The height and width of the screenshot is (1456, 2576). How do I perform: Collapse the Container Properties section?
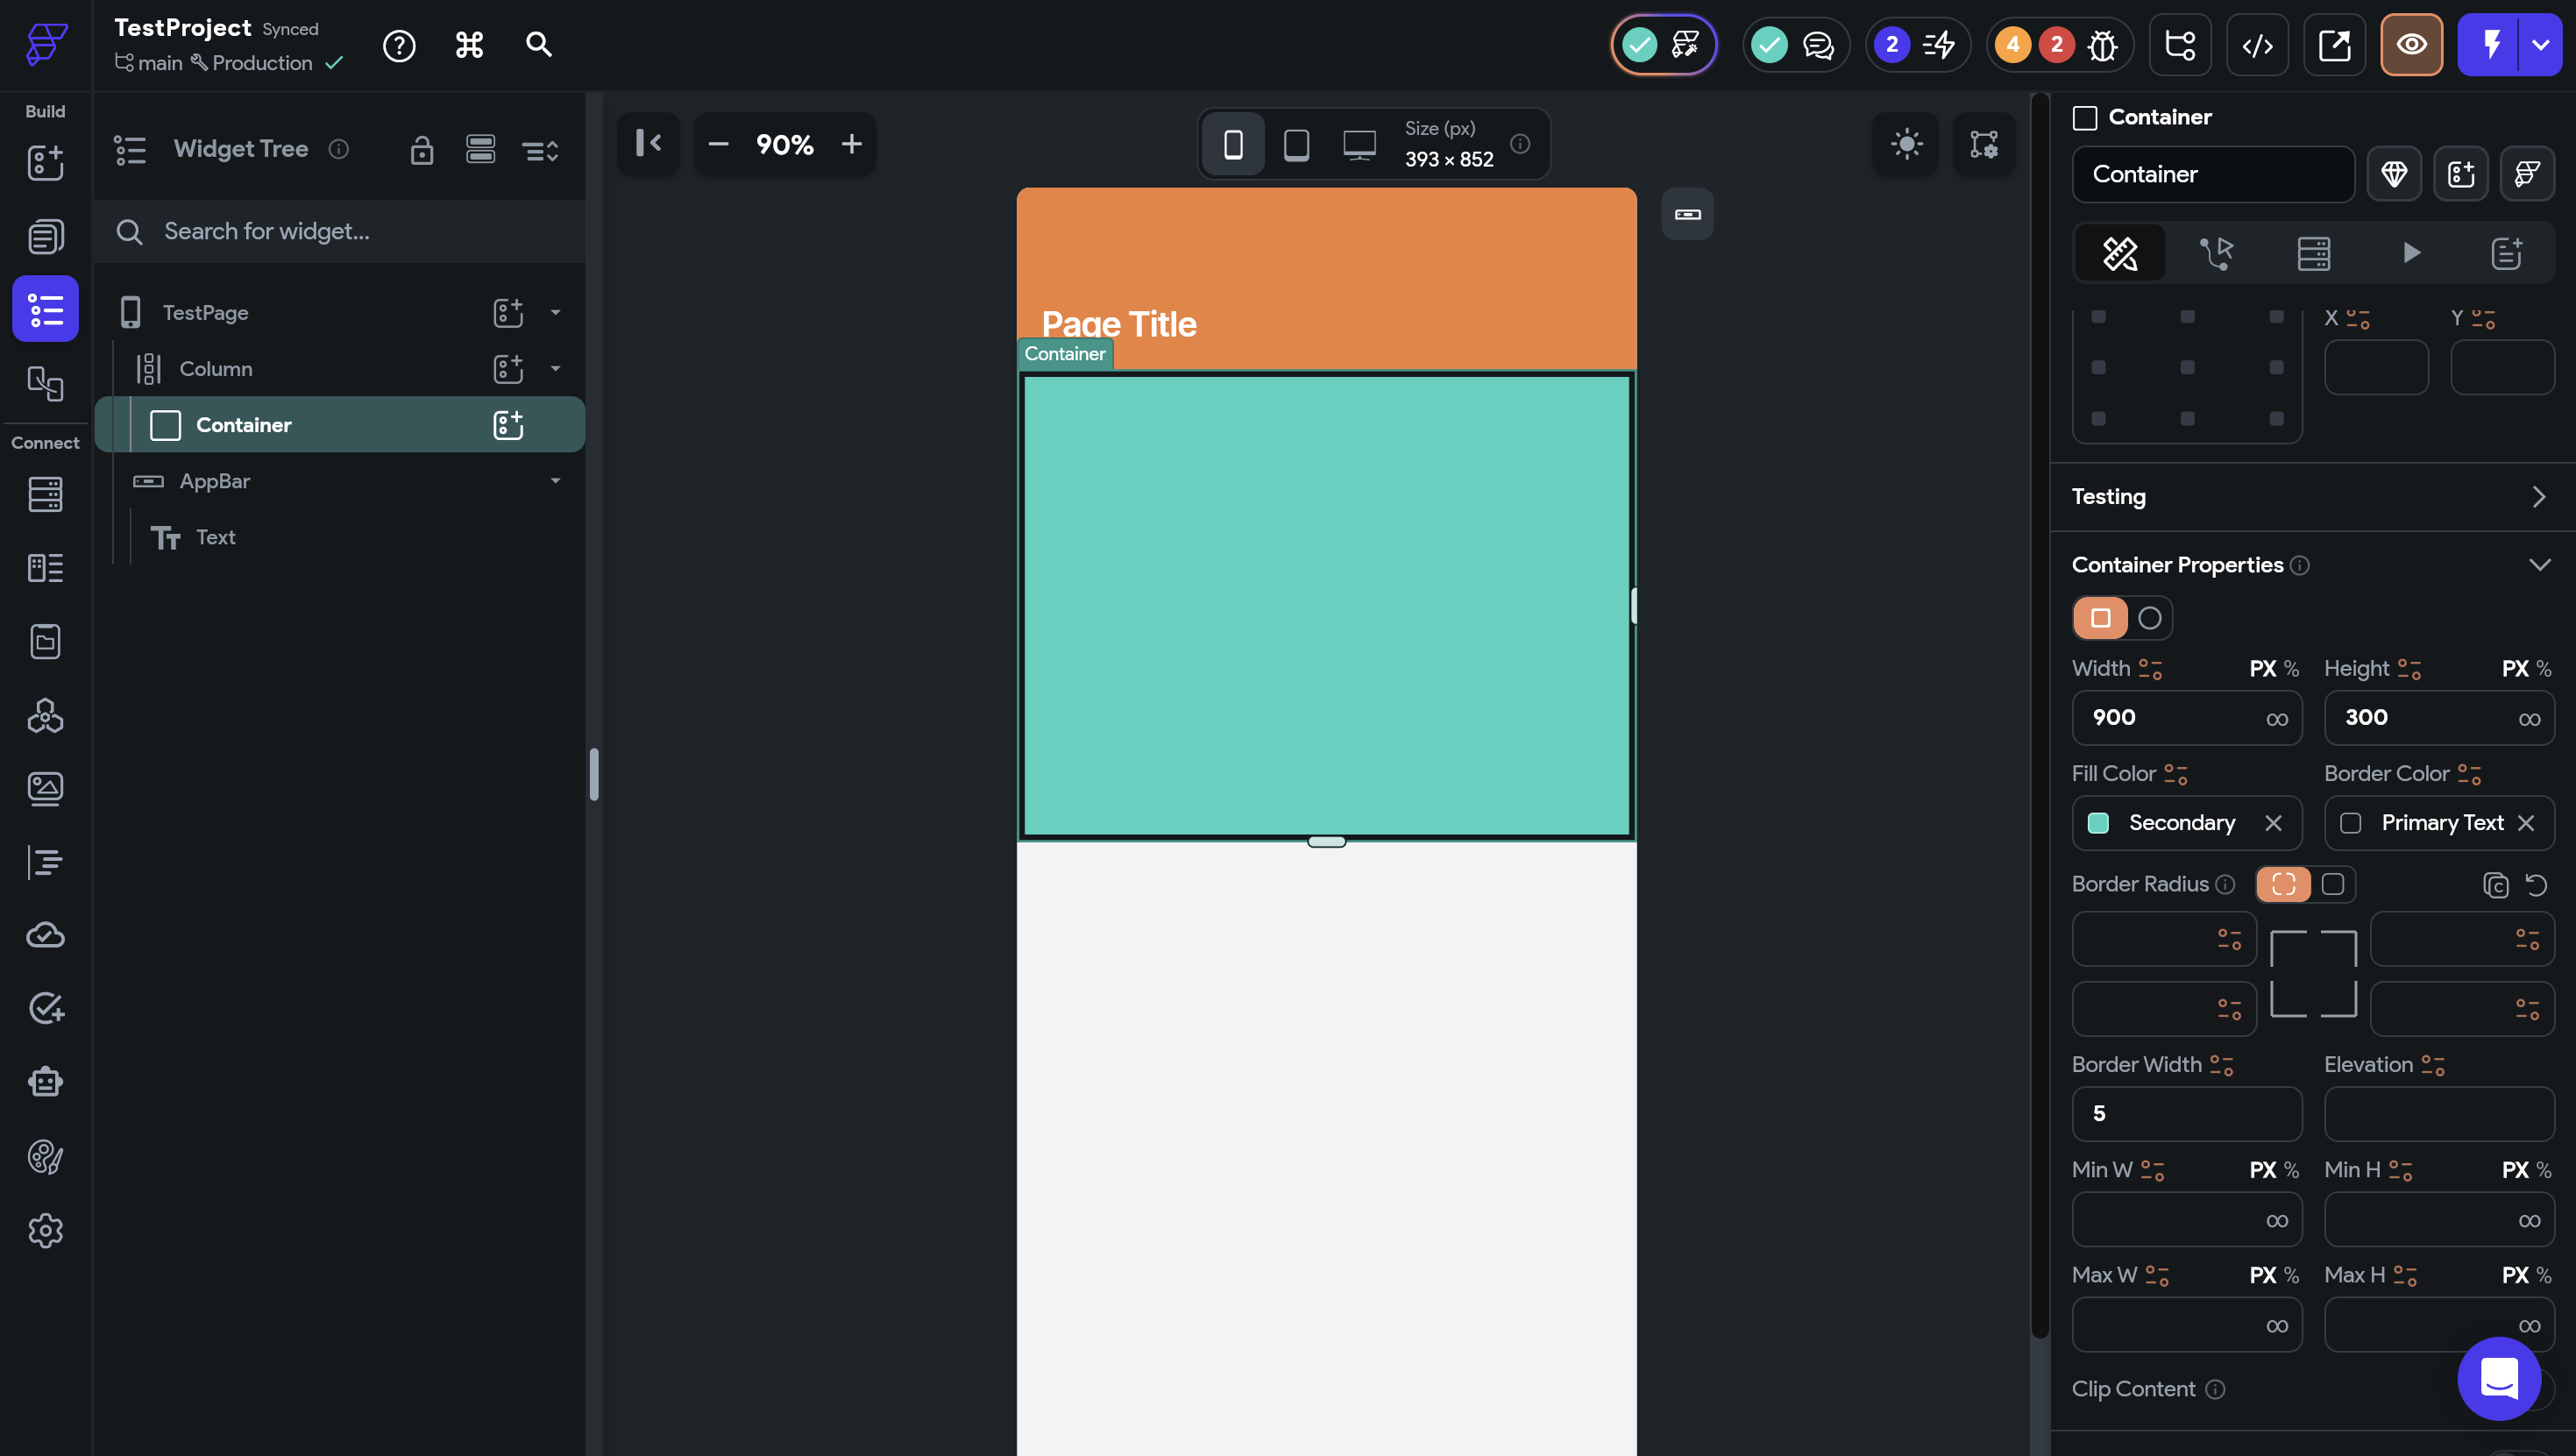tap(2538, 565)
